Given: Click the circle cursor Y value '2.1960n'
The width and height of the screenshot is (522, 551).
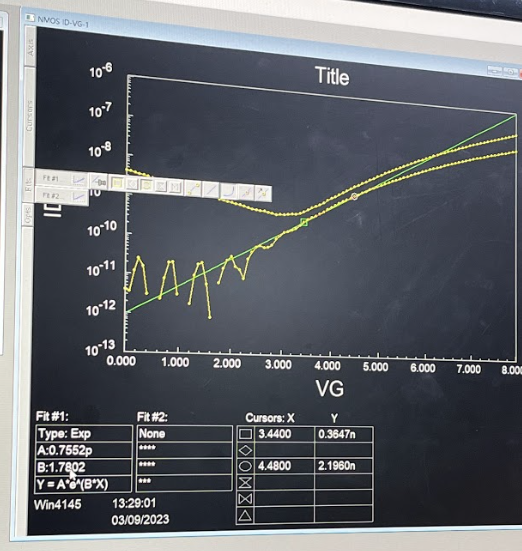Looking at the screenshot, I should tap(337, 466).
